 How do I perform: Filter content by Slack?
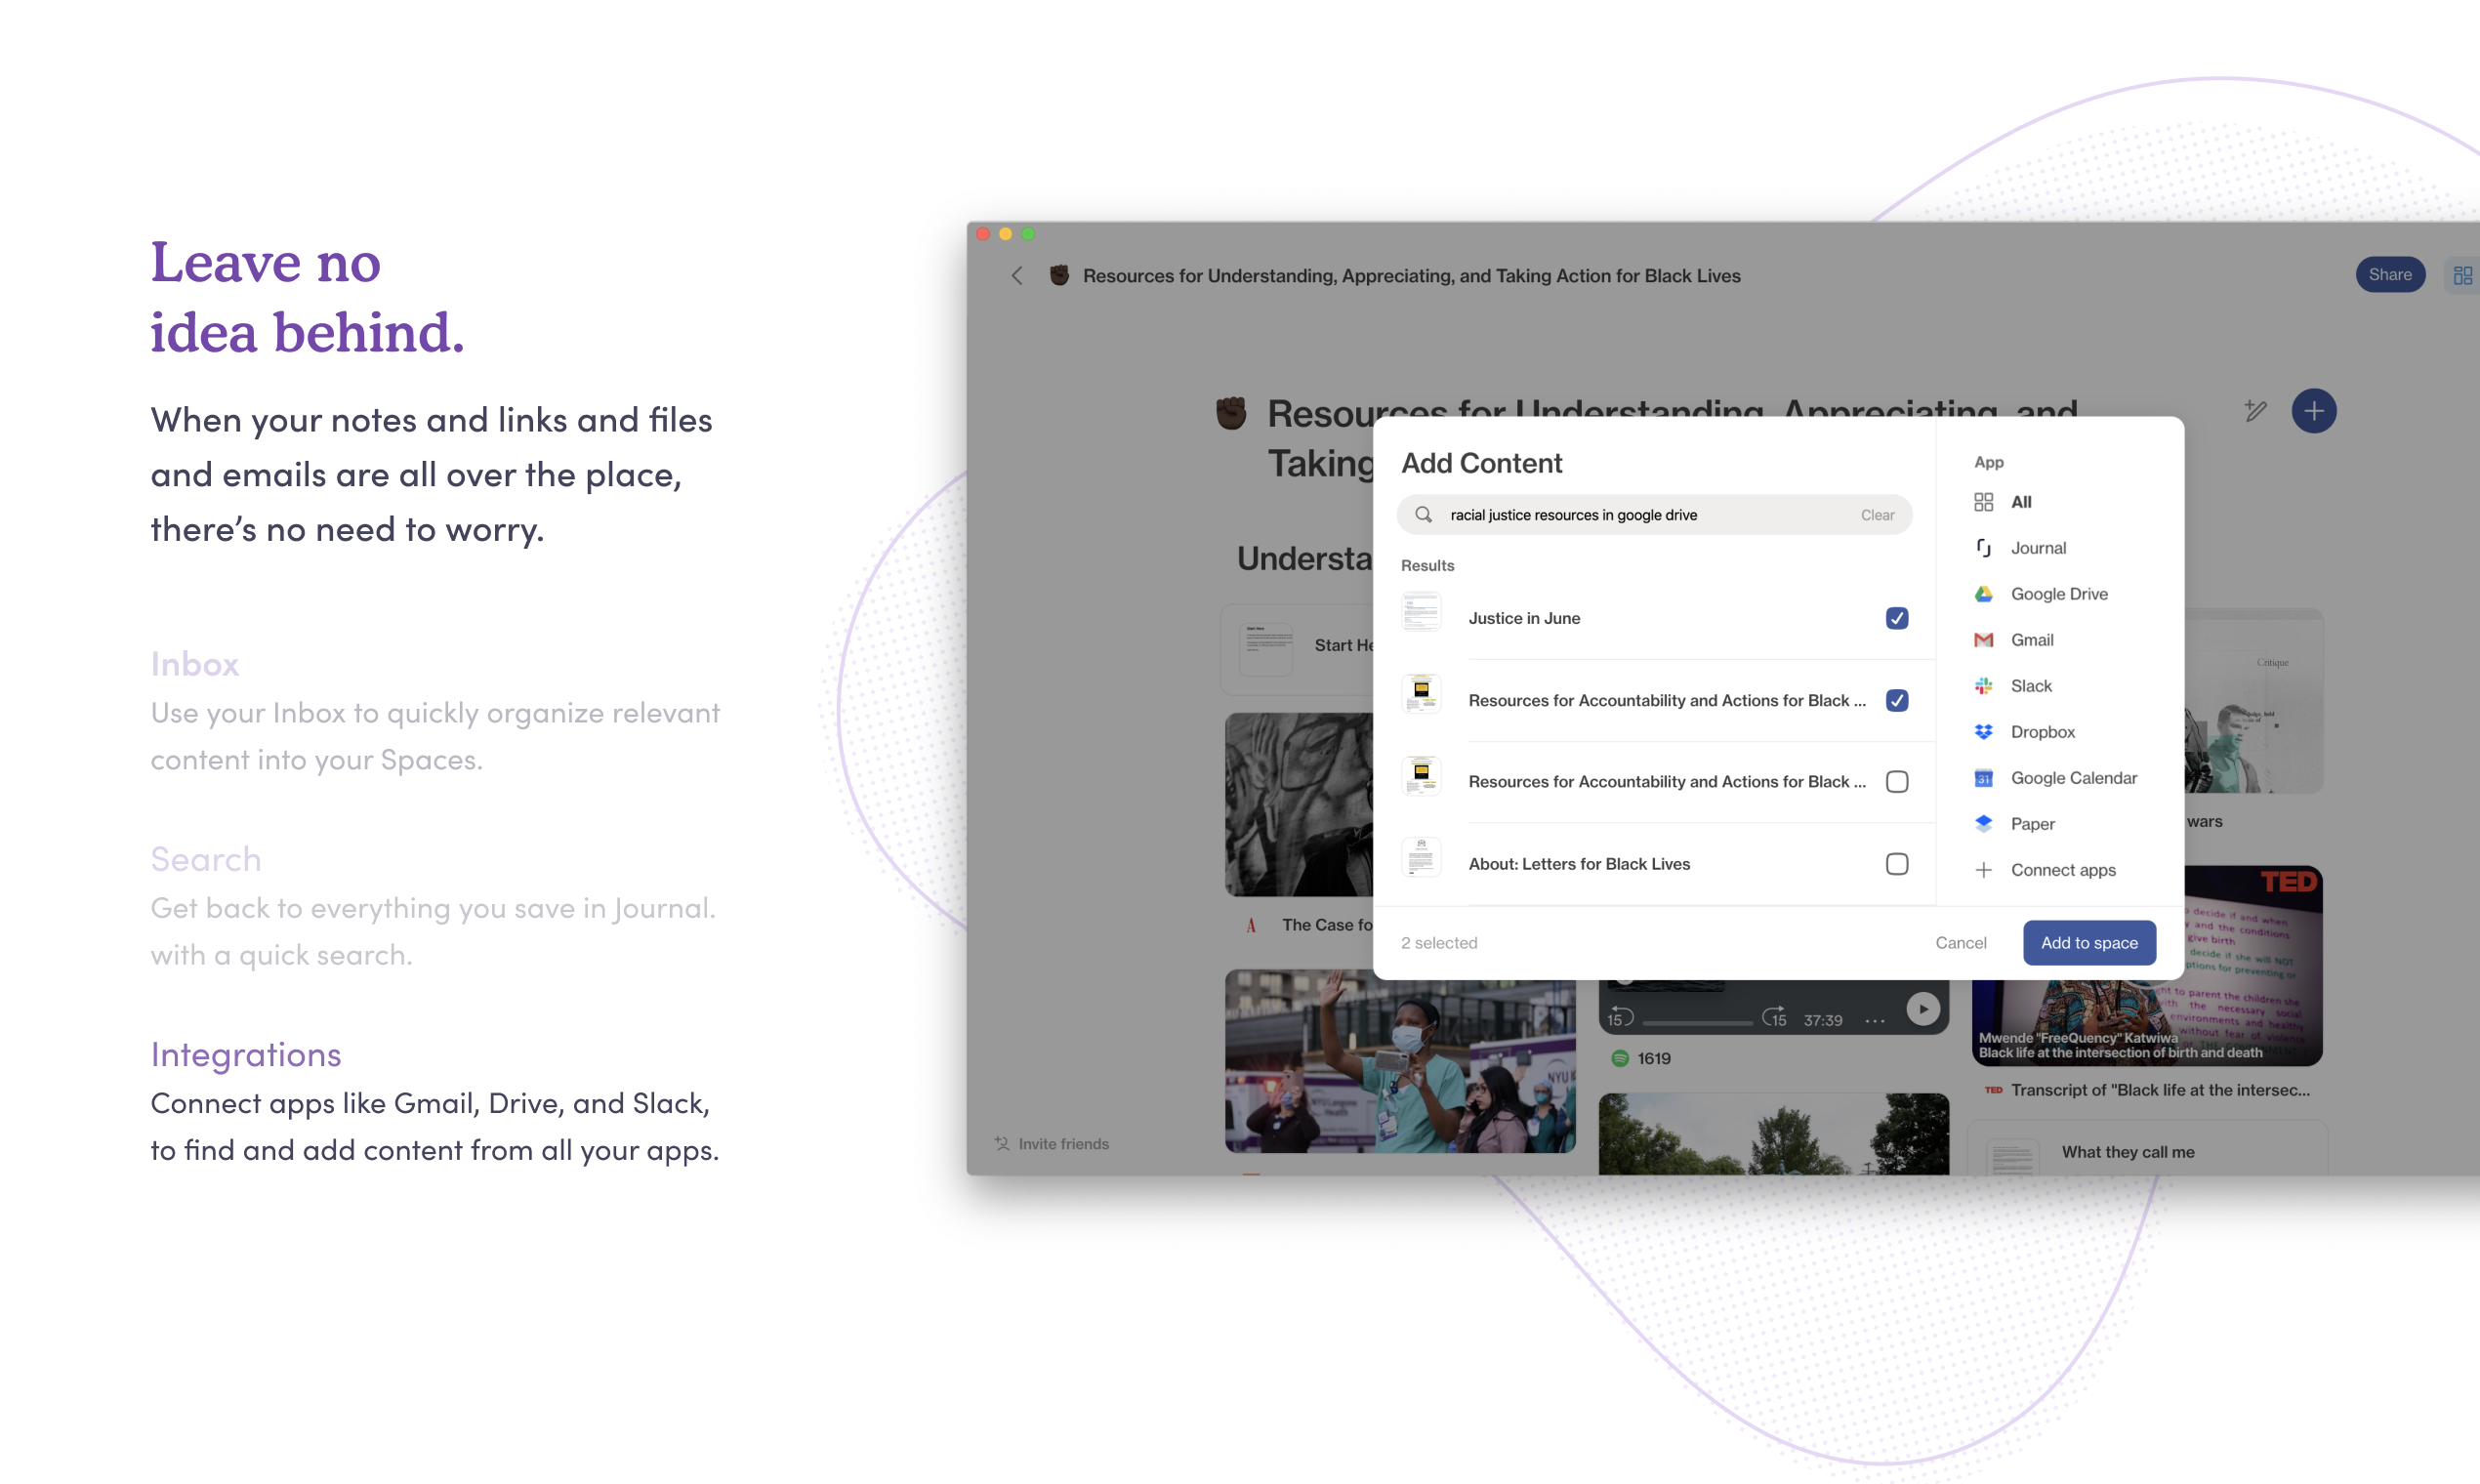(2030, 685)
